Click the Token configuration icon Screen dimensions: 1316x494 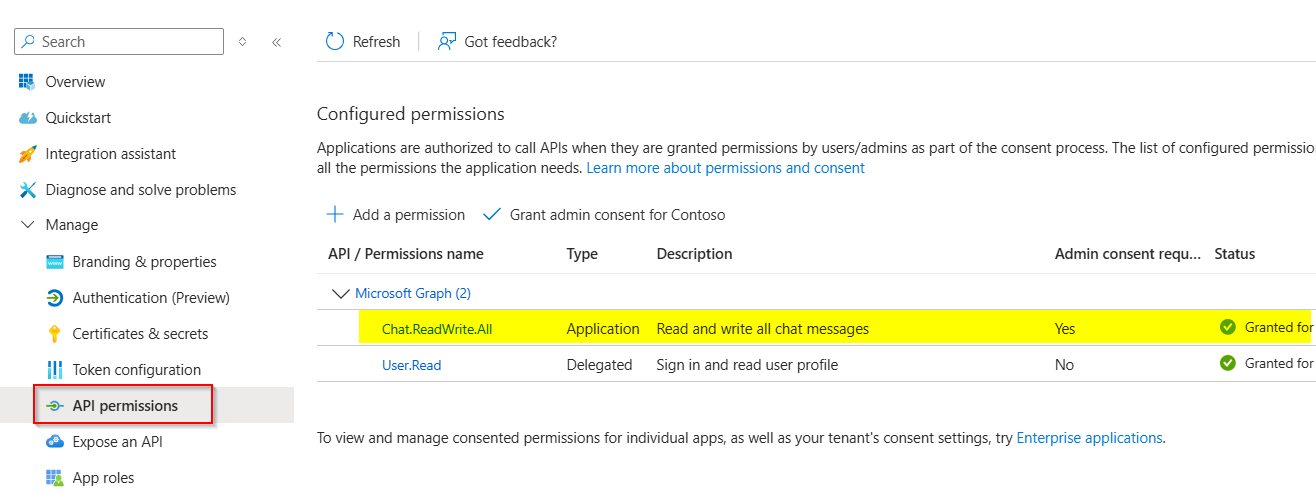click(54, 370)
